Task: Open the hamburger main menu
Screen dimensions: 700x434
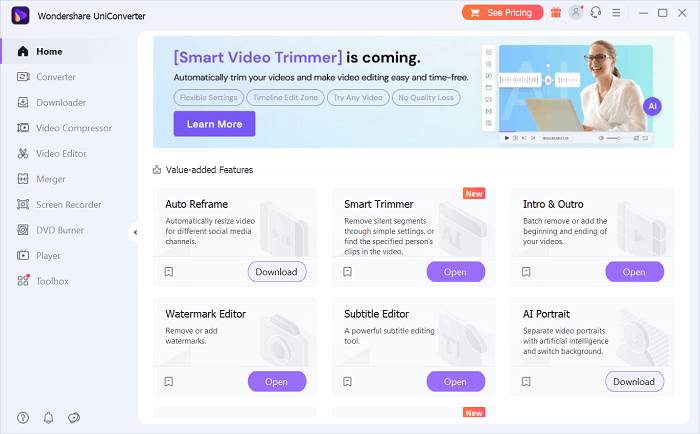Action: [x=618, y=12]
